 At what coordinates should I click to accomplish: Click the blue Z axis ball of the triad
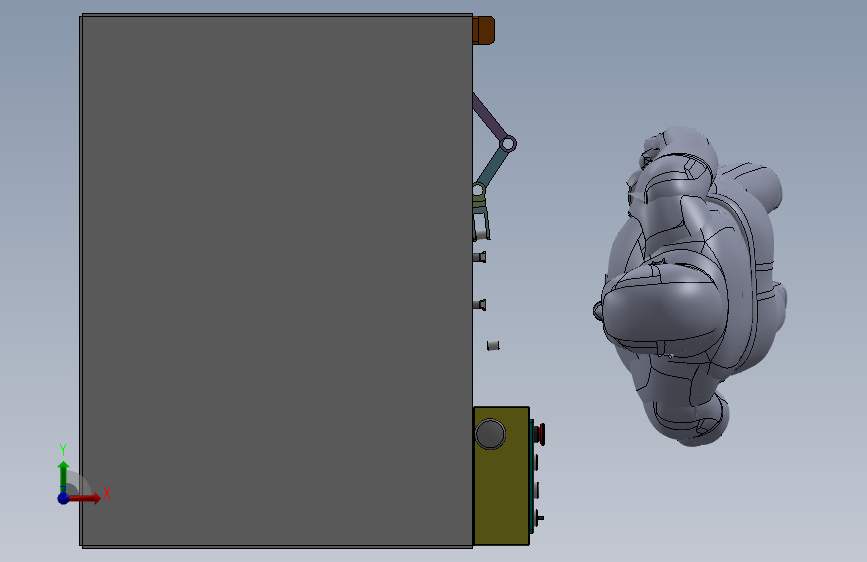[63, 498]
